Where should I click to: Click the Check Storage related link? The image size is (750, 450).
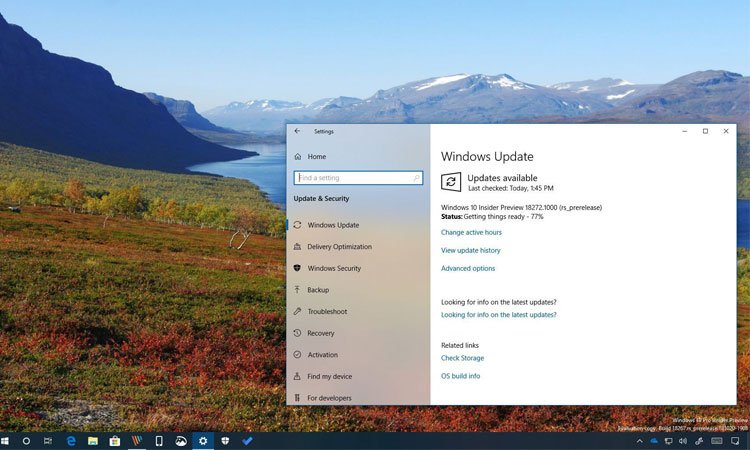(x=462, y=358)
